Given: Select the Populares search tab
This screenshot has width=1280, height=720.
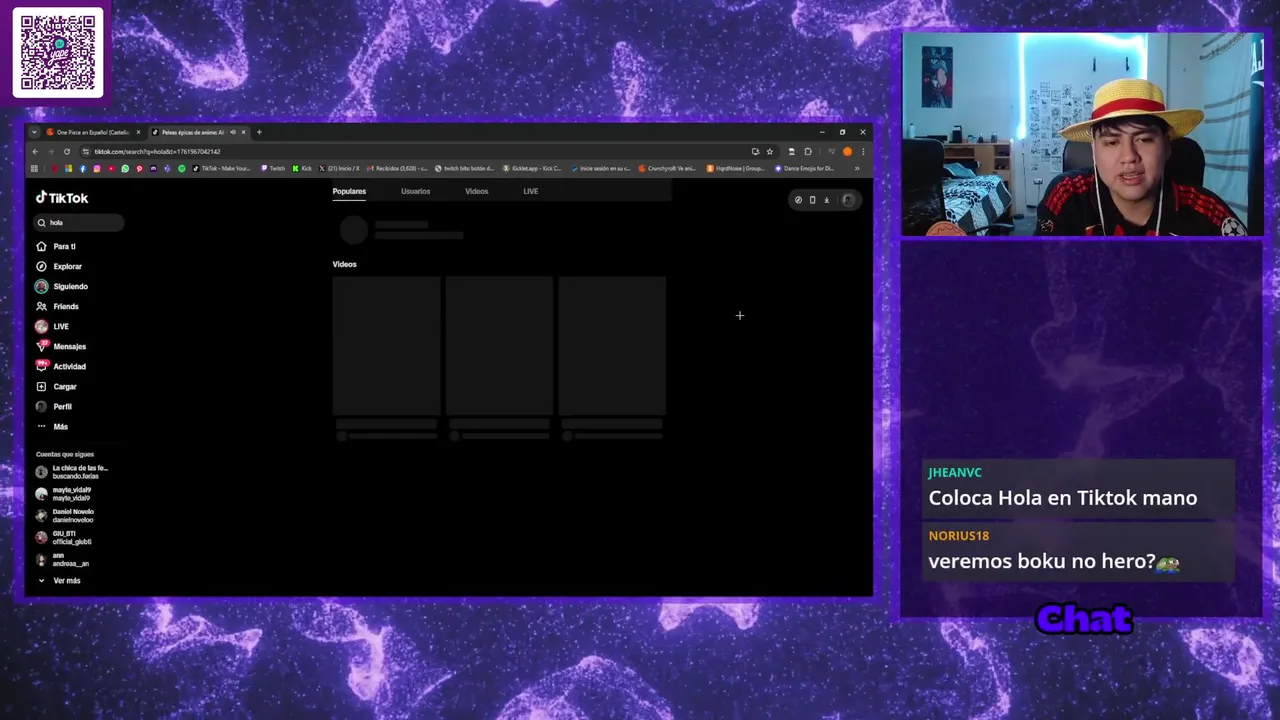Looking at the screenshot, I should [x=349, y=191].
